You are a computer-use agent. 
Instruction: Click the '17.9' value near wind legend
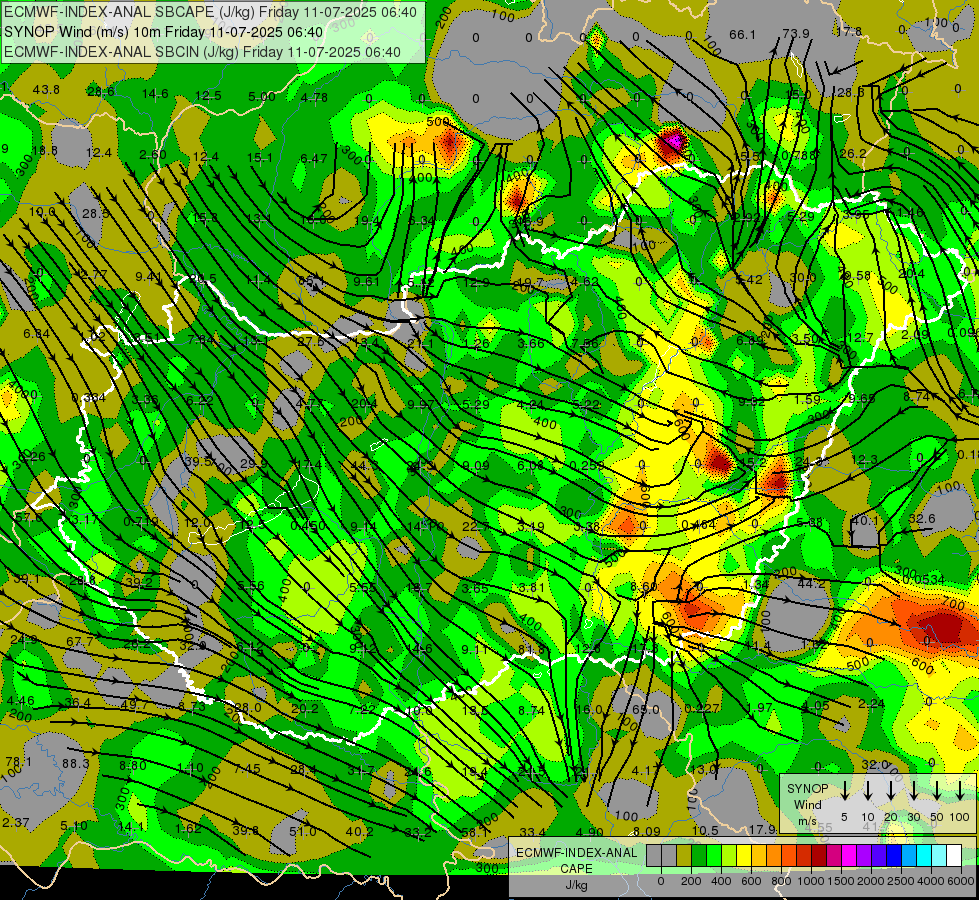pos(762,829)
